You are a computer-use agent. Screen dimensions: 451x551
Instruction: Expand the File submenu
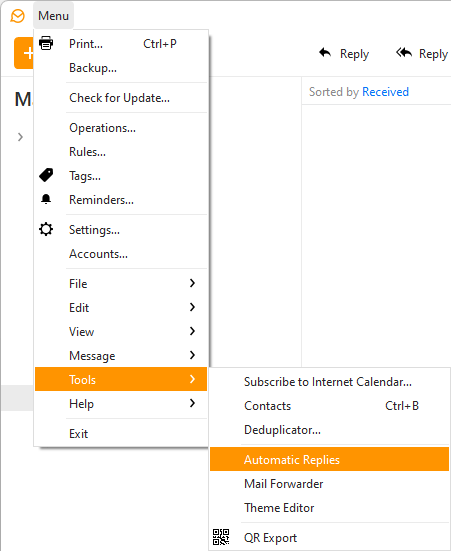point(121,283)
